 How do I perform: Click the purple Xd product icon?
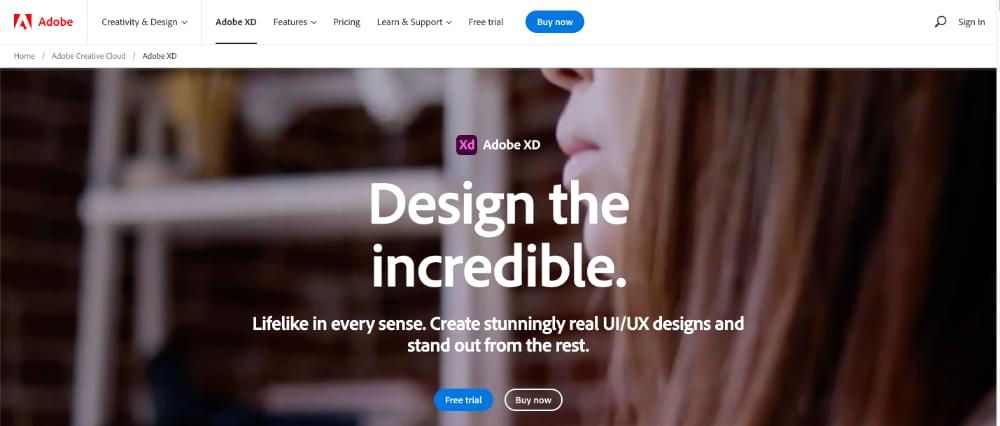tap(466, 145)
